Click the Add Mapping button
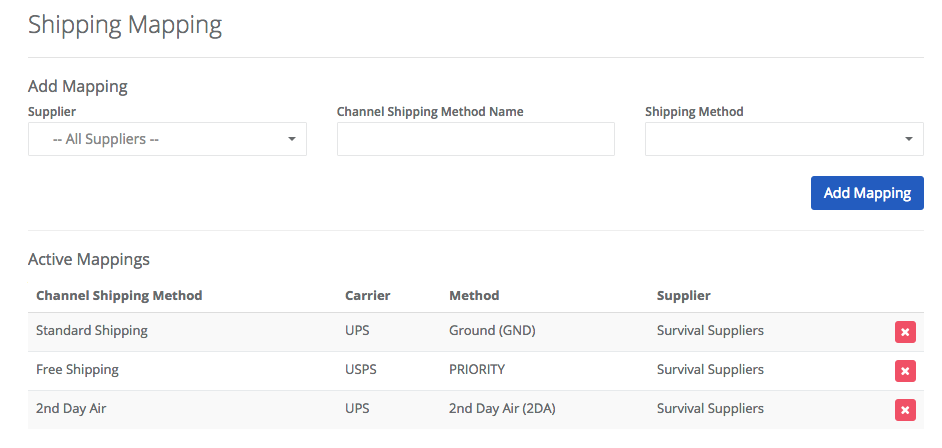942x448 pixels. click(x=867, y=193)
